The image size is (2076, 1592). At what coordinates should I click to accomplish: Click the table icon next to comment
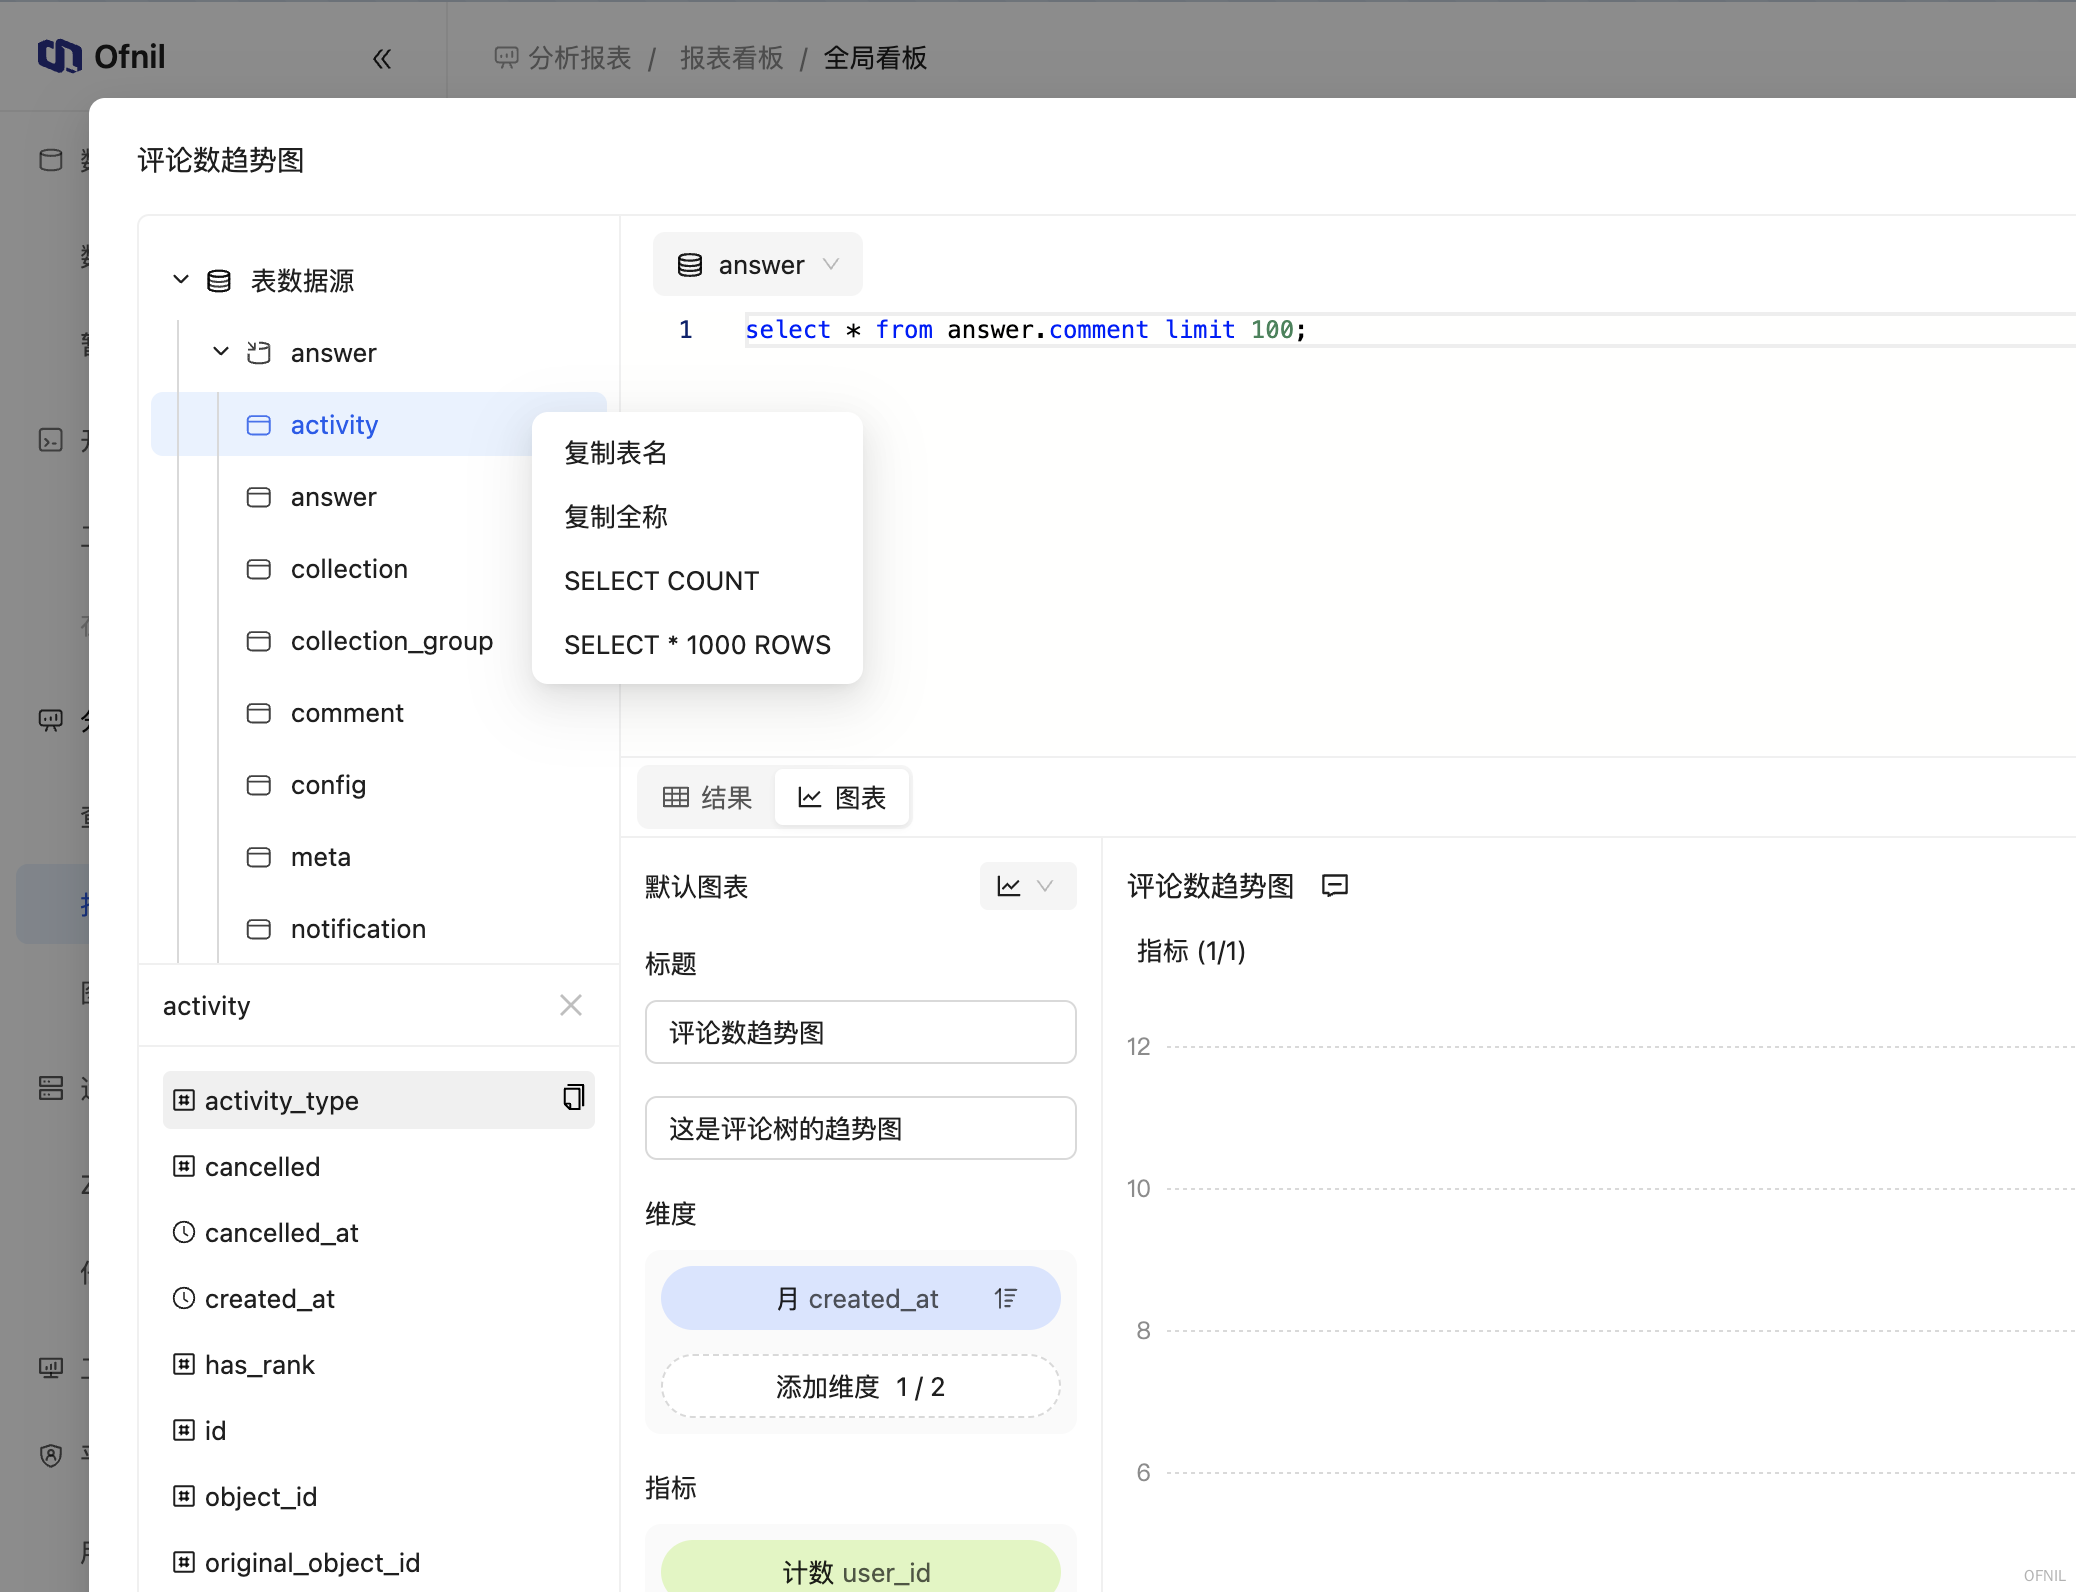(259, 713)
